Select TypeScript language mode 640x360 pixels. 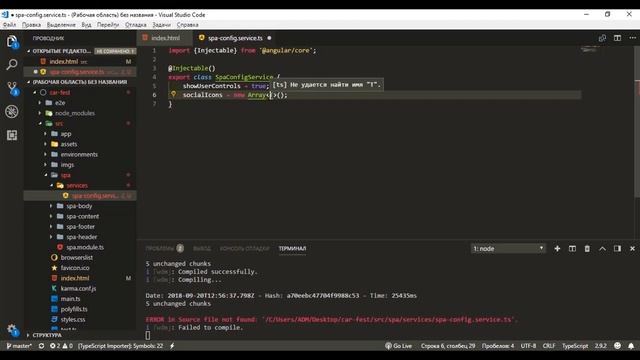pos(575,346)
